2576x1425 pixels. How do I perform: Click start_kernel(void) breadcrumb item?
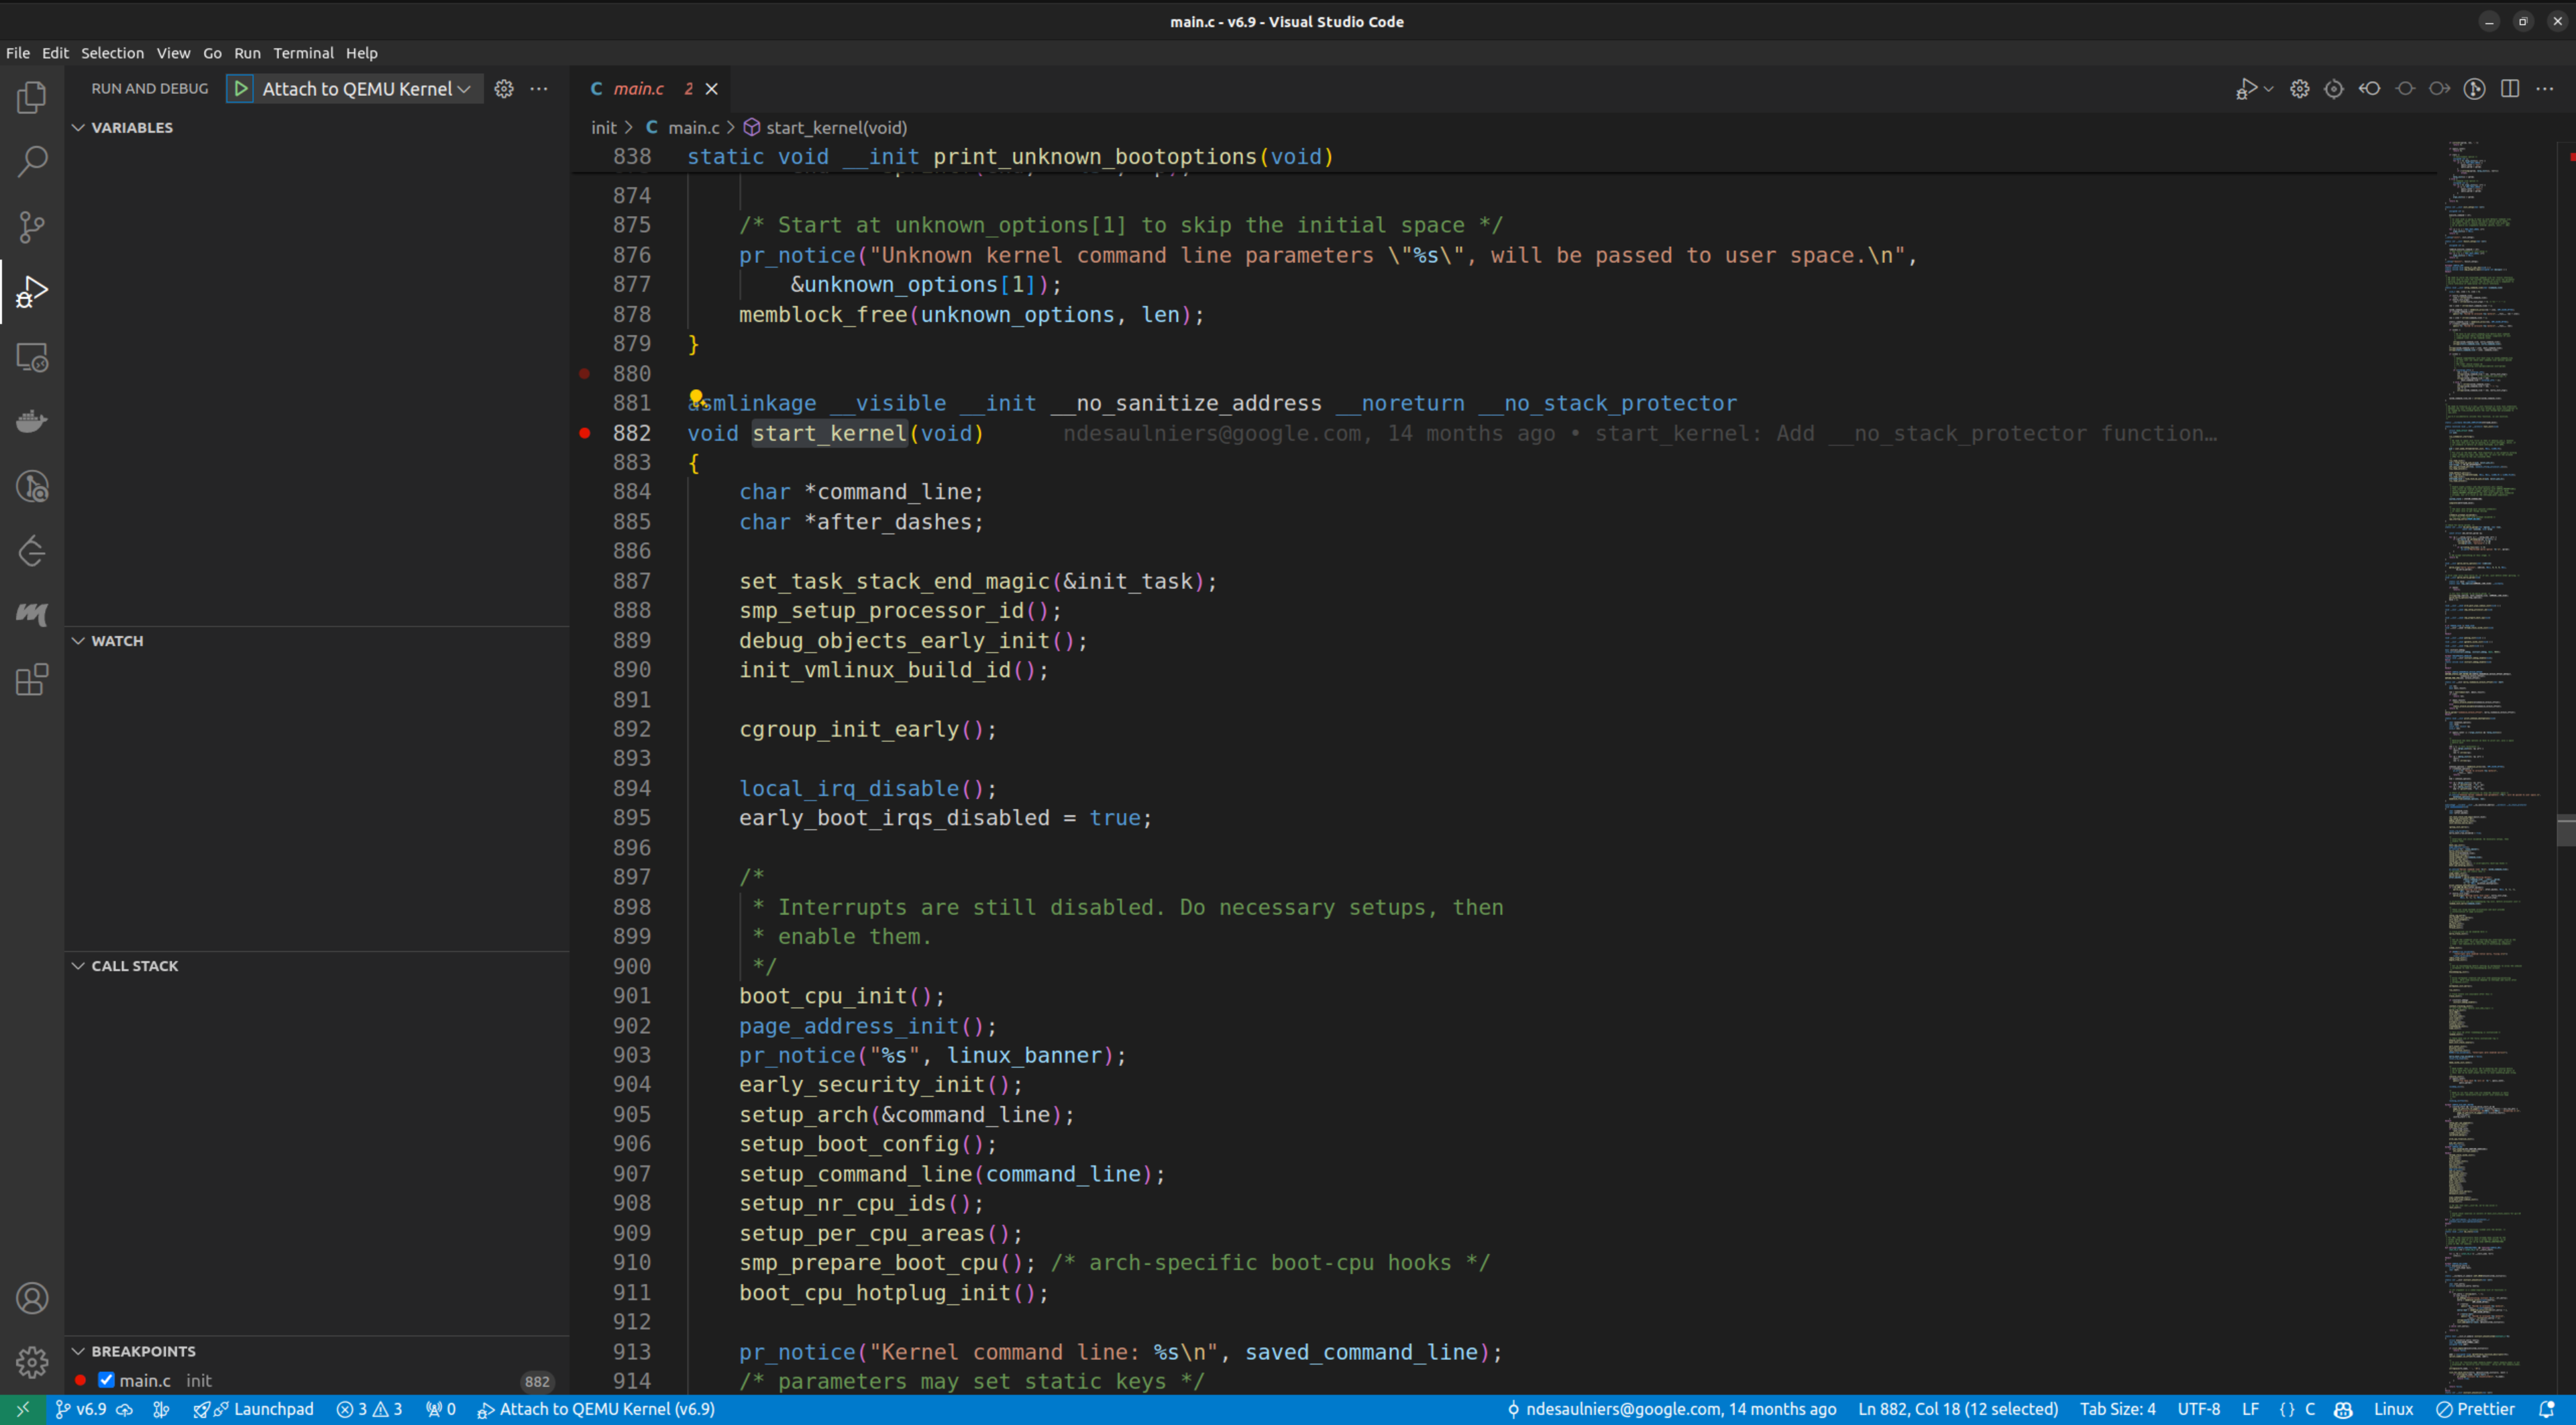coord(826,128)
